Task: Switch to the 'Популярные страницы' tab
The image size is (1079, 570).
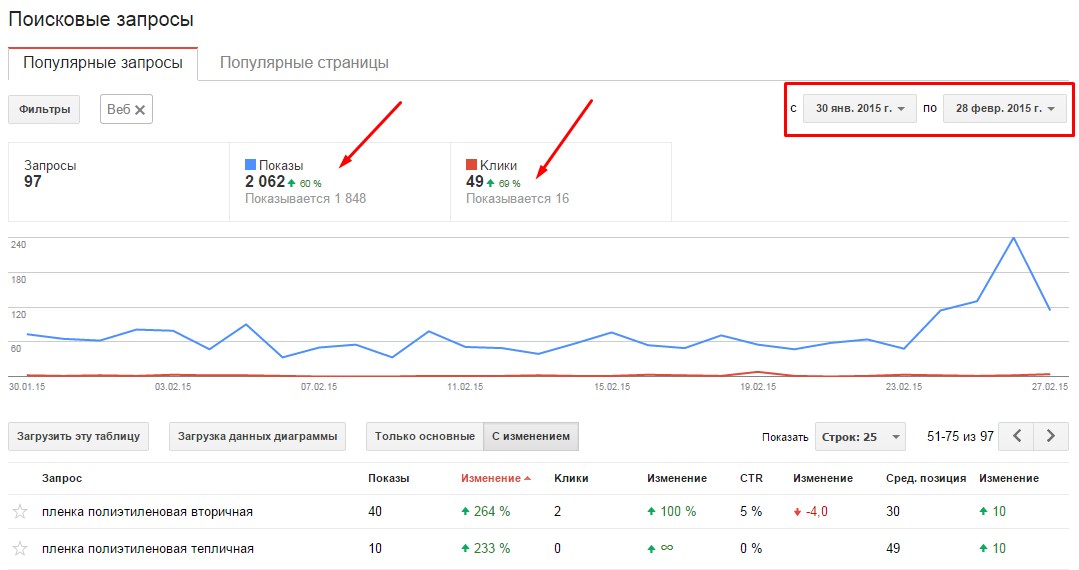Action: click(x=304, y=63)
